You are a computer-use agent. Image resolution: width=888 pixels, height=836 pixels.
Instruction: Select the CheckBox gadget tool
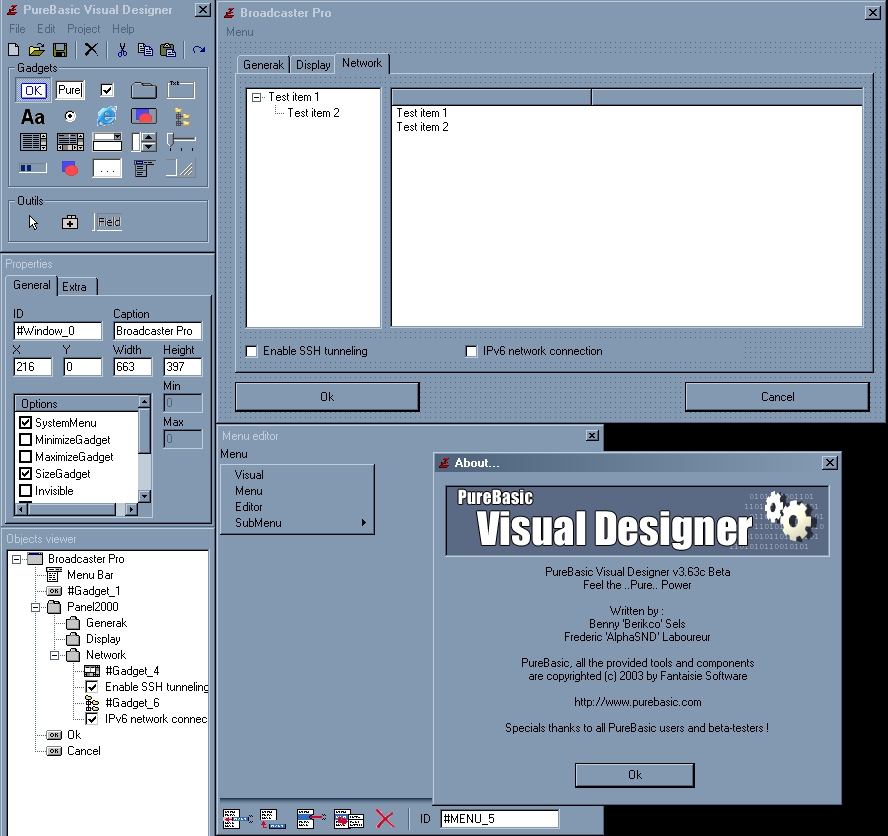point(107,90)
